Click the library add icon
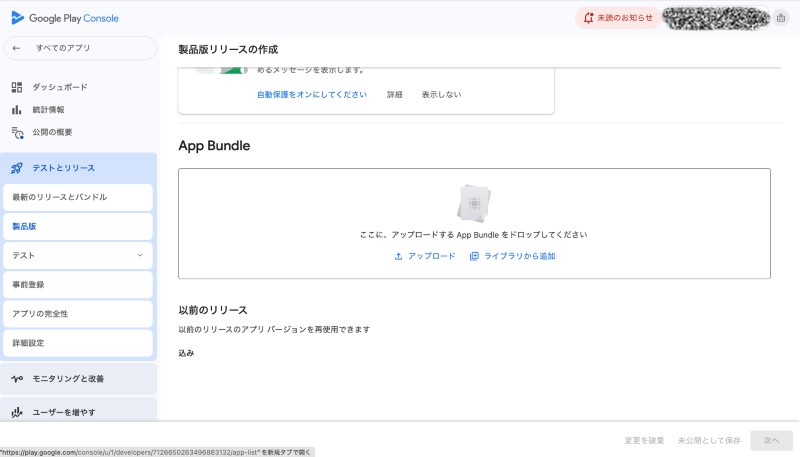This screenshot has height=457, width=800. (x=474, y=256)
